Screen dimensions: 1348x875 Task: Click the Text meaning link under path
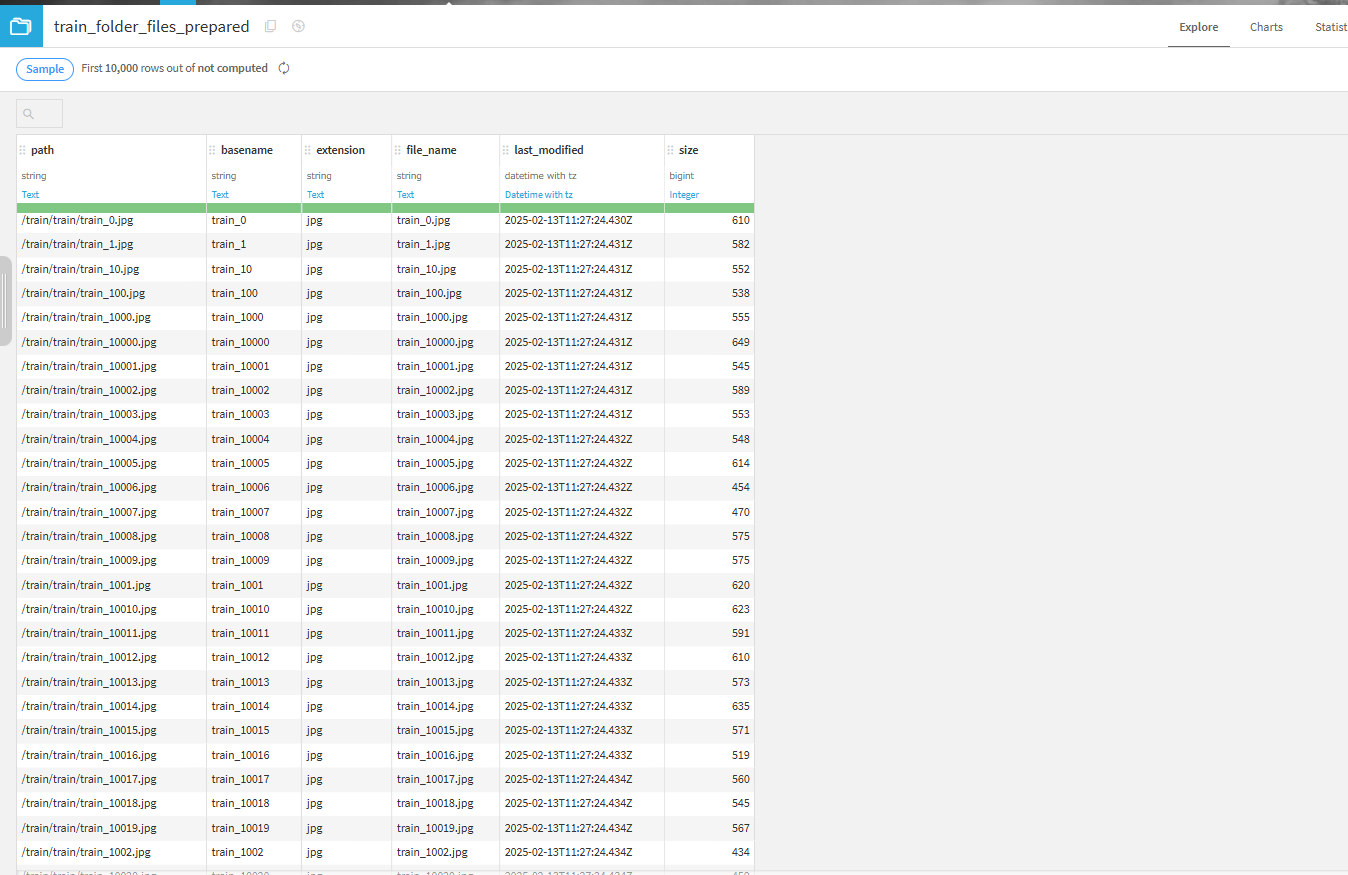30,195
